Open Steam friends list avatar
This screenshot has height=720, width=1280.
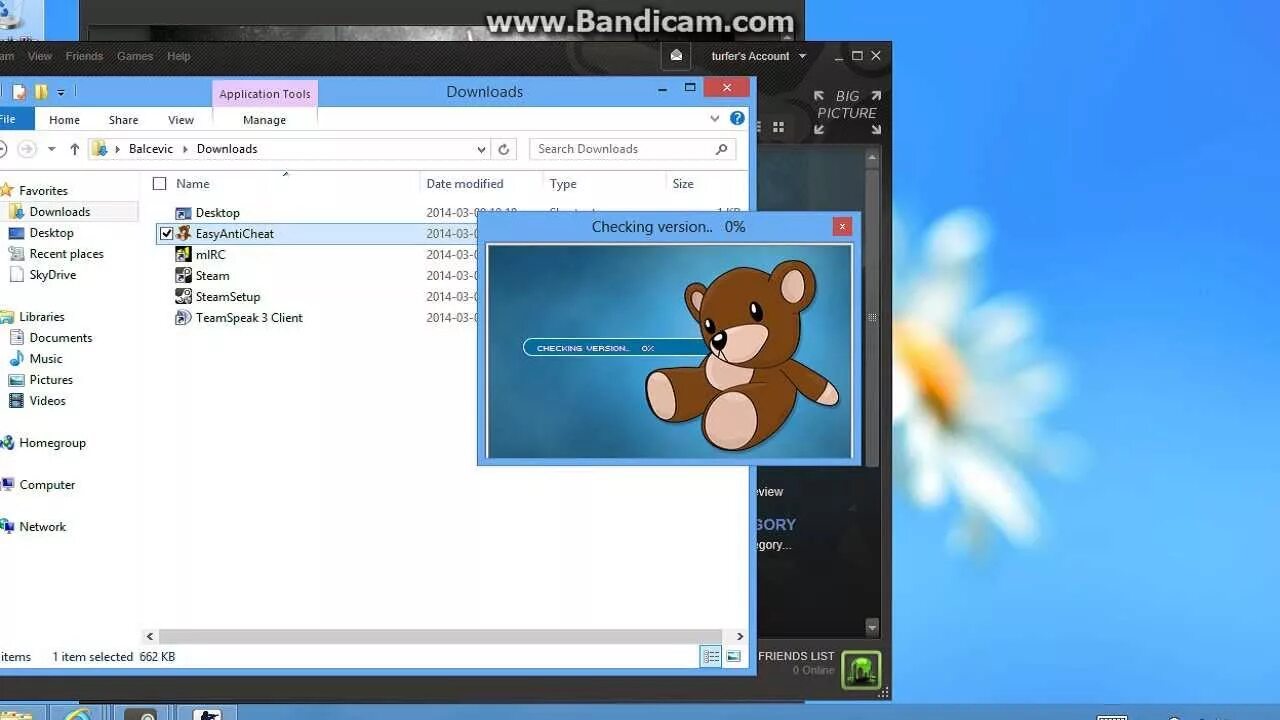coord(861,669)
